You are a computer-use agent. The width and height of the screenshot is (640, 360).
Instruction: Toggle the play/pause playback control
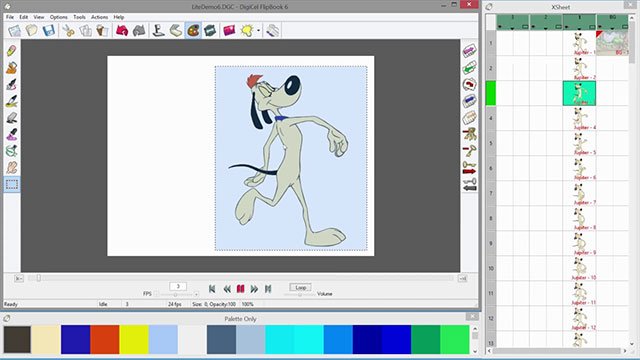pyautogui.click(x=240, y=289)
